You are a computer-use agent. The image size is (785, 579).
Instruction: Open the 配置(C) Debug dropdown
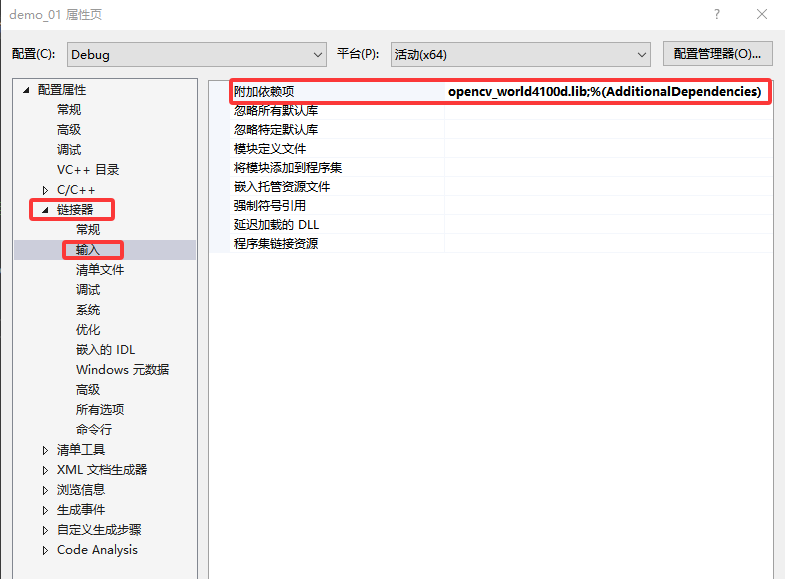(x=197, y=55)
